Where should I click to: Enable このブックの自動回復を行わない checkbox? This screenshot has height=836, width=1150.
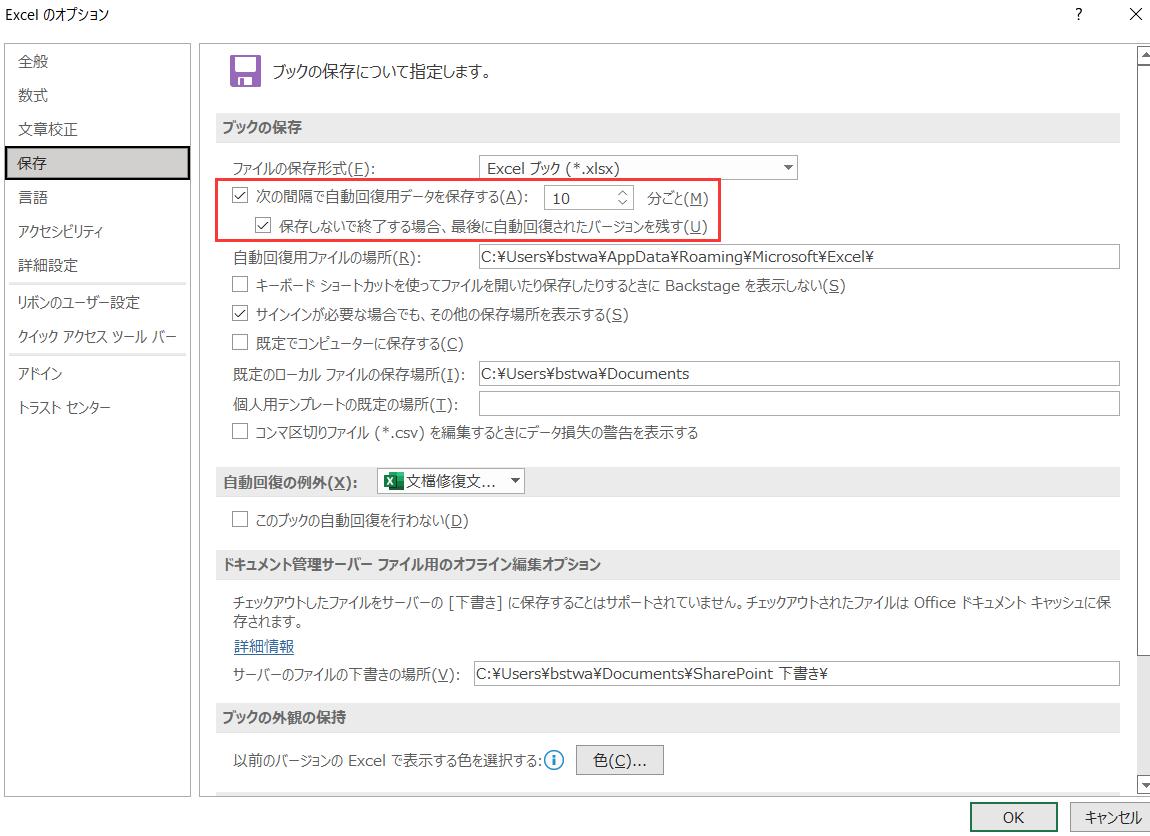click(240, 519)
